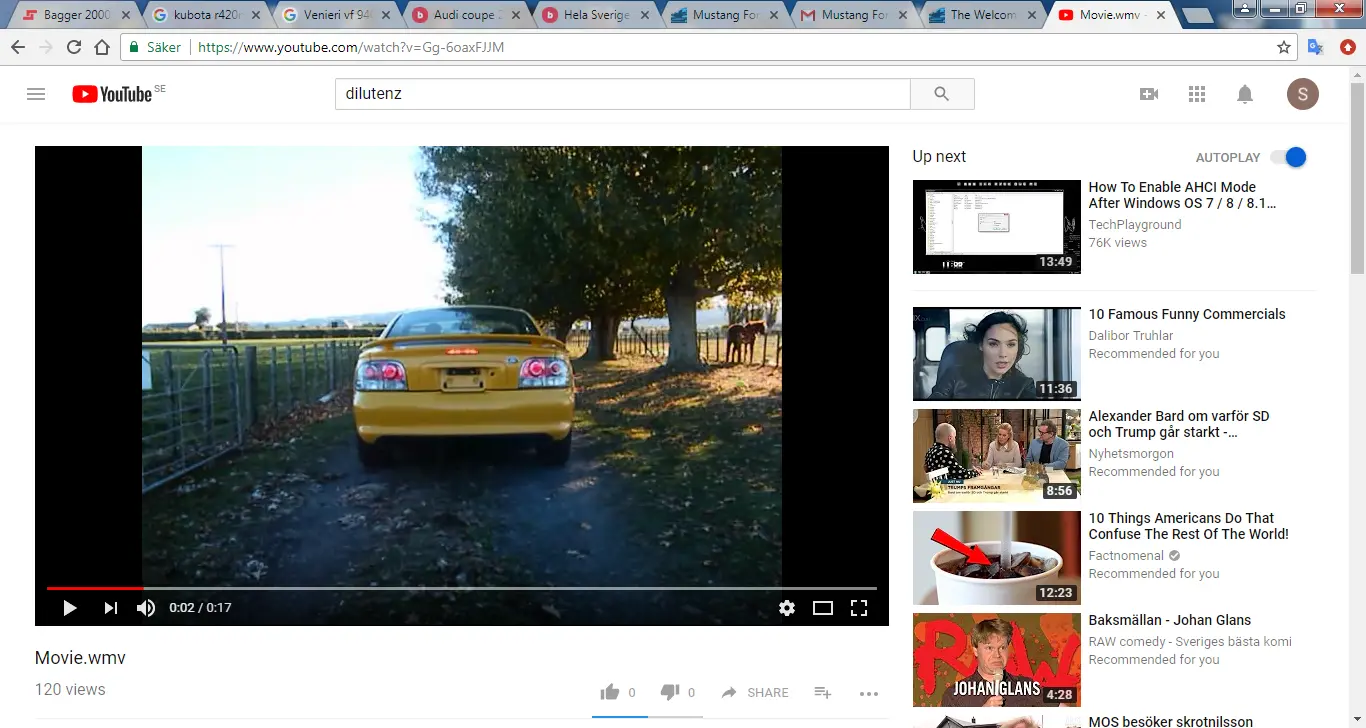Viewport: 1366px width, 728px height.
Task: Turn off the Autoplay switch
Action: tap(1289, 157)
